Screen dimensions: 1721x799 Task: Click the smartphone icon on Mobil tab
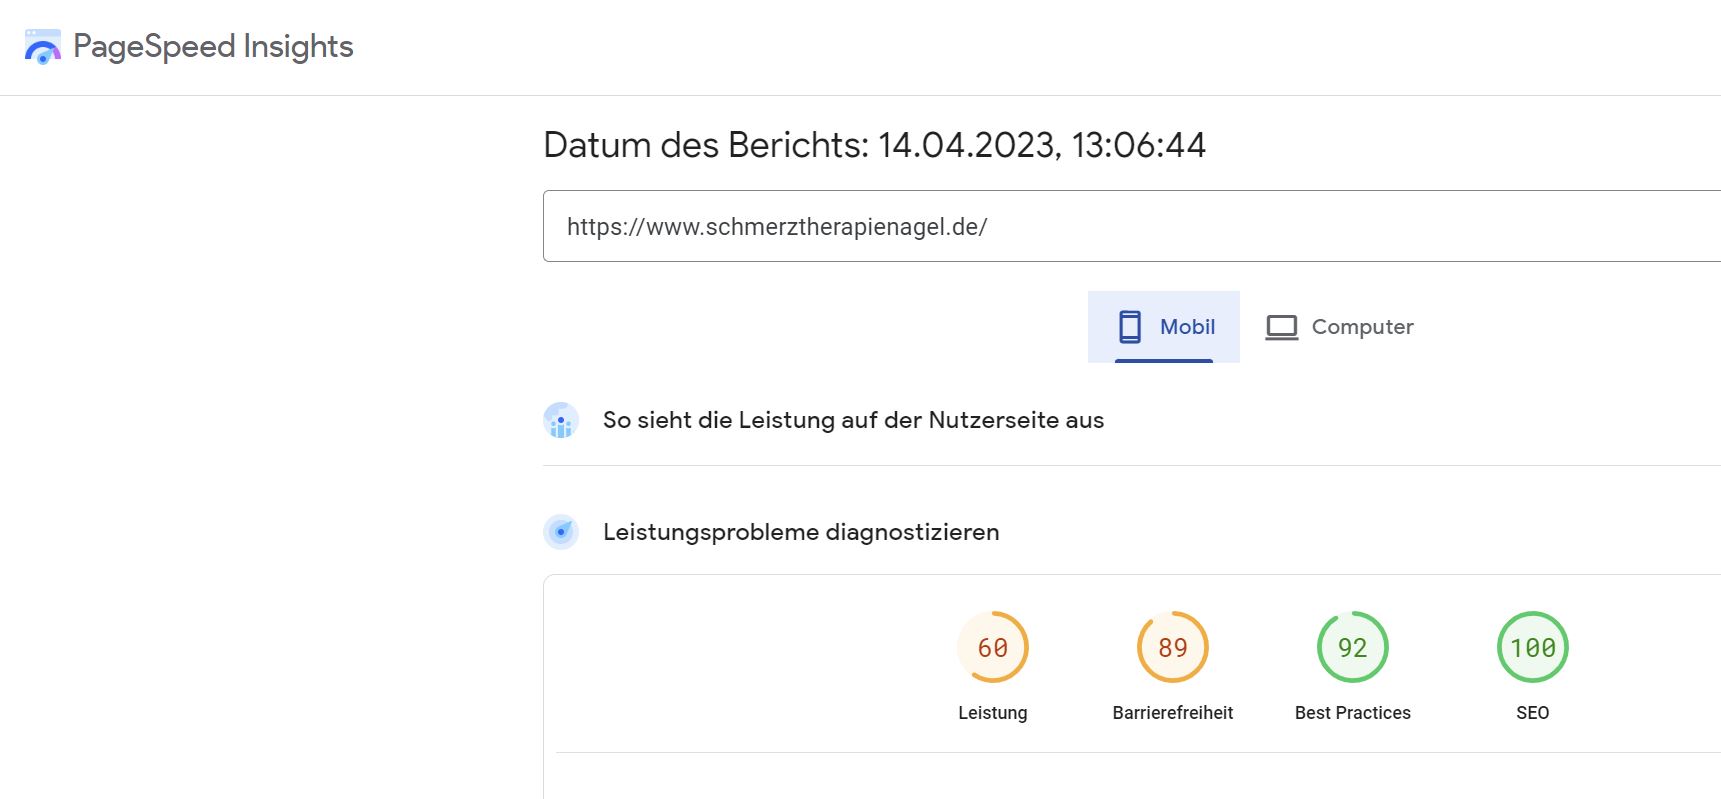coord(1130,327)
